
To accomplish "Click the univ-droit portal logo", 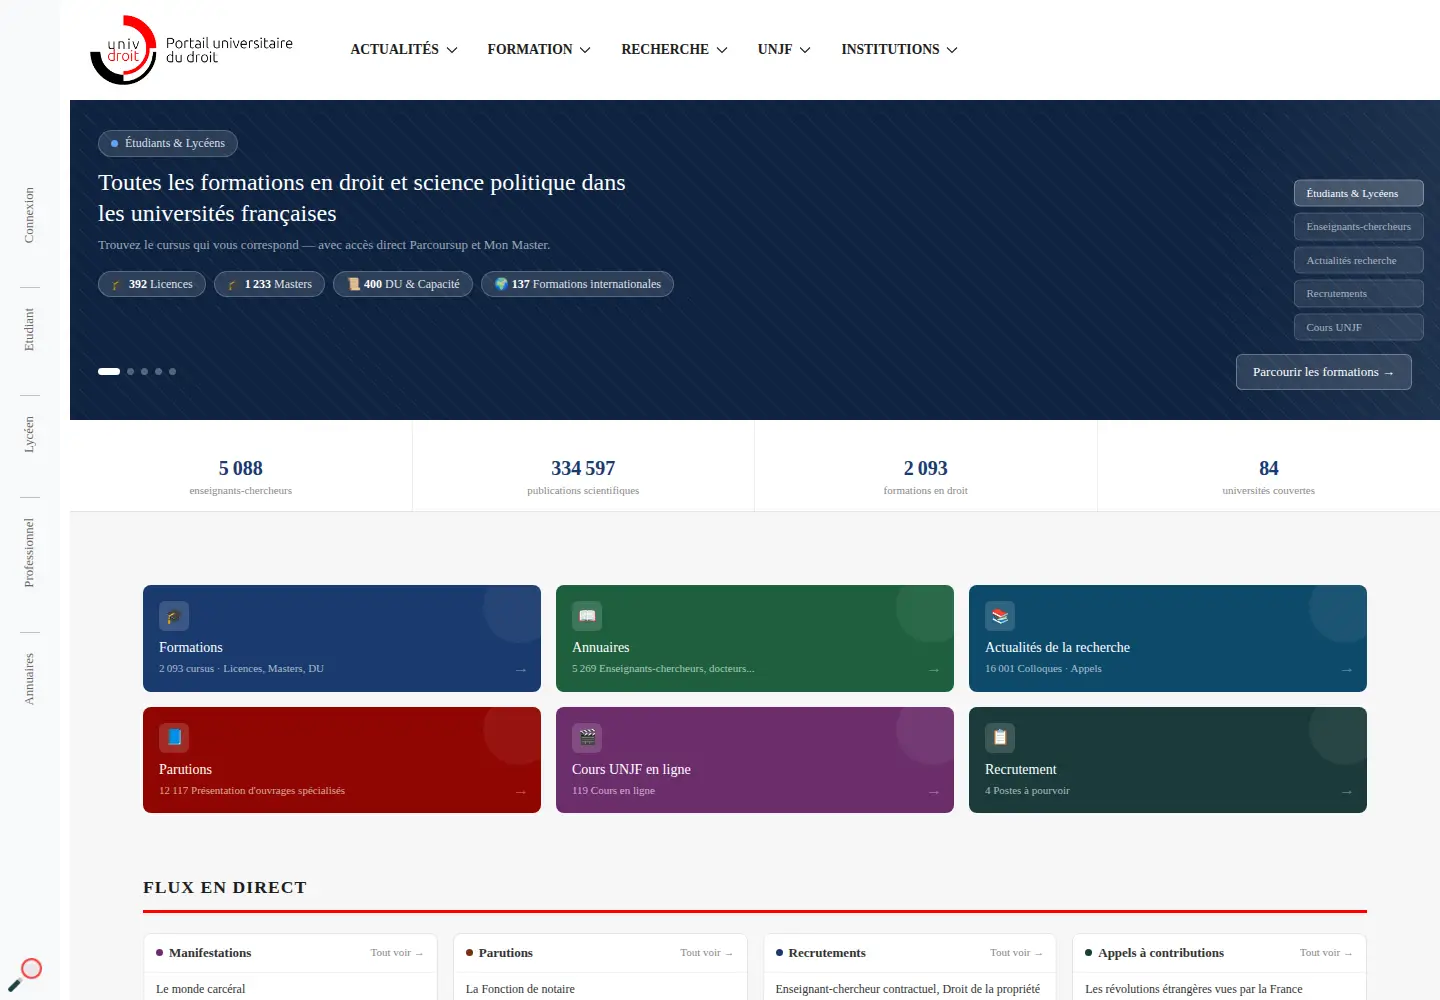I will click(191, 49).
